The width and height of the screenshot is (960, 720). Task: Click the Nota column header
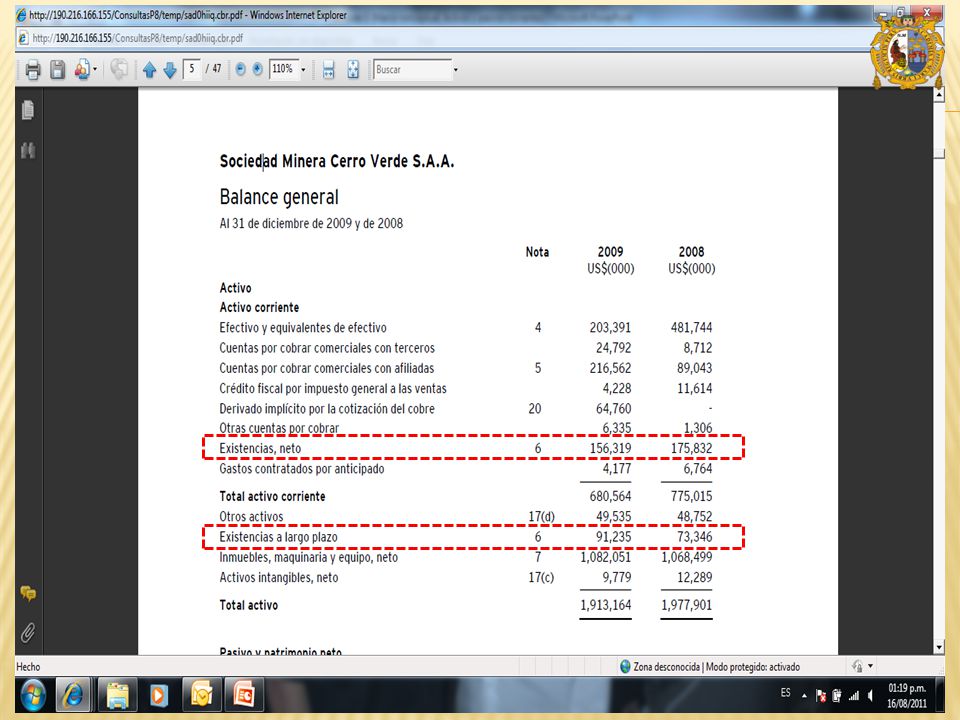(x=538, y=252)
